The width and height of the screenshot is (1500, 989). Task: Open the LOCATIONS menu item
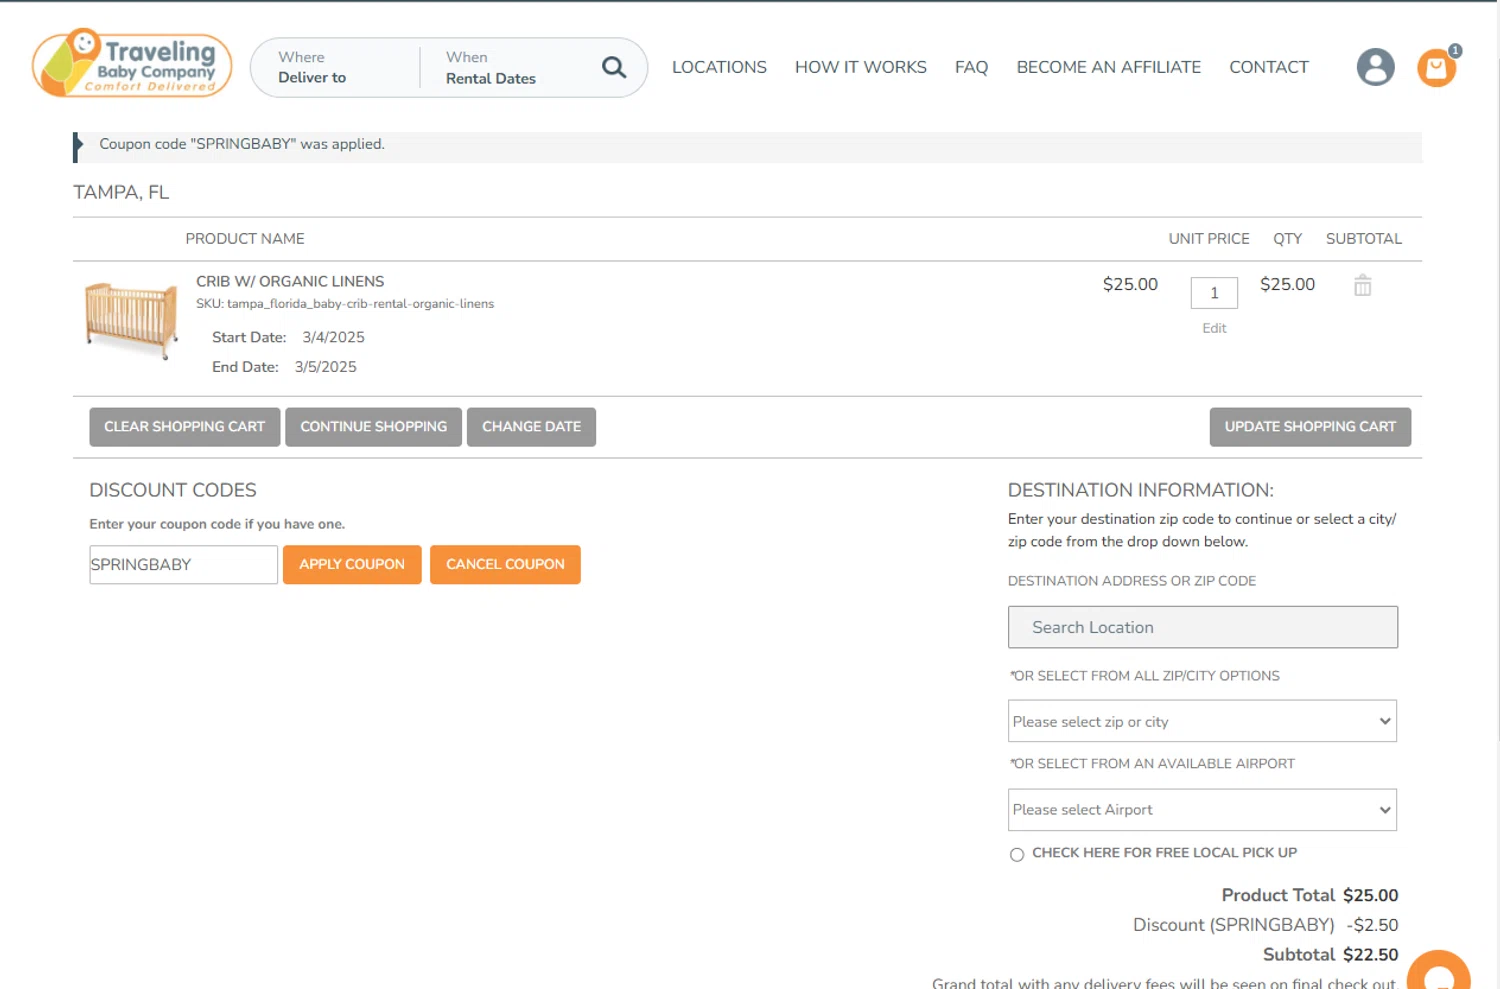pos(719,67)
